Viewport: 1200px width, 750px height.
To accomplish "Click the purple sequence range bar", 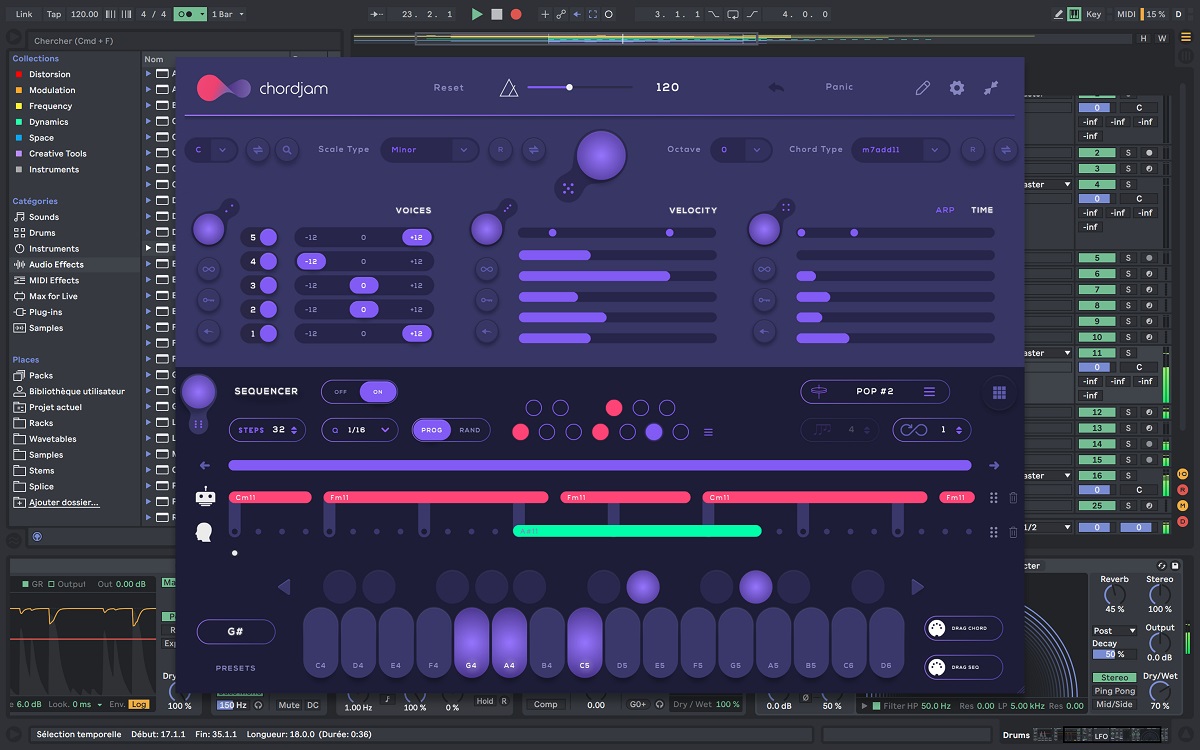I will tap(600, 465).
